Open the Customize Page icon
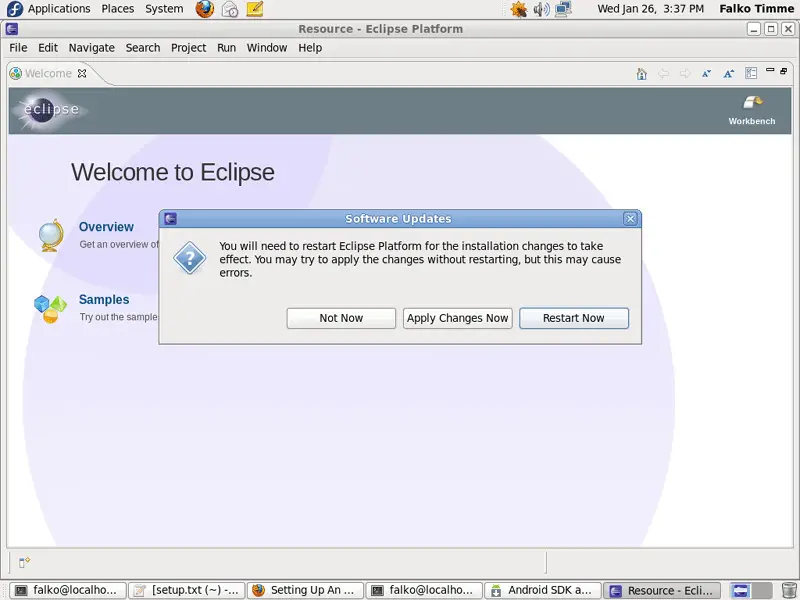 click(x=751, y=73)
